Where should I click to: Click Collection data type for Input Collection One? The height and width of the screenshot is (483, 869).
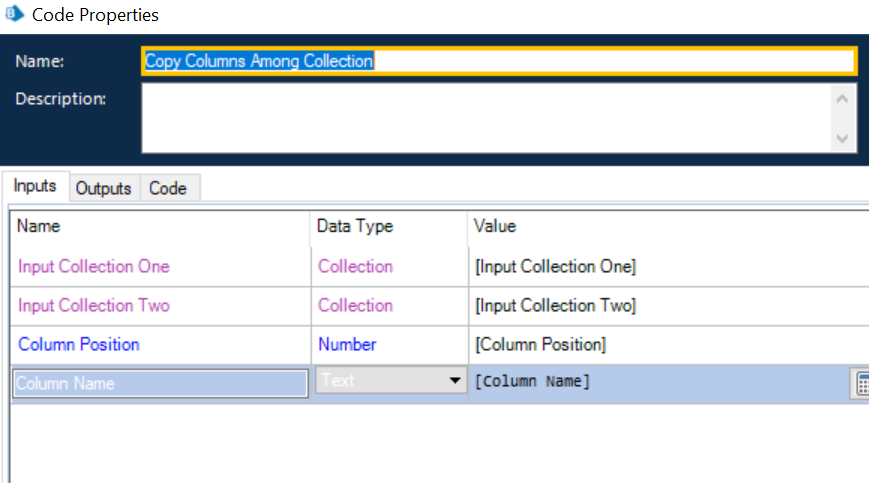[x=390, y=266]
